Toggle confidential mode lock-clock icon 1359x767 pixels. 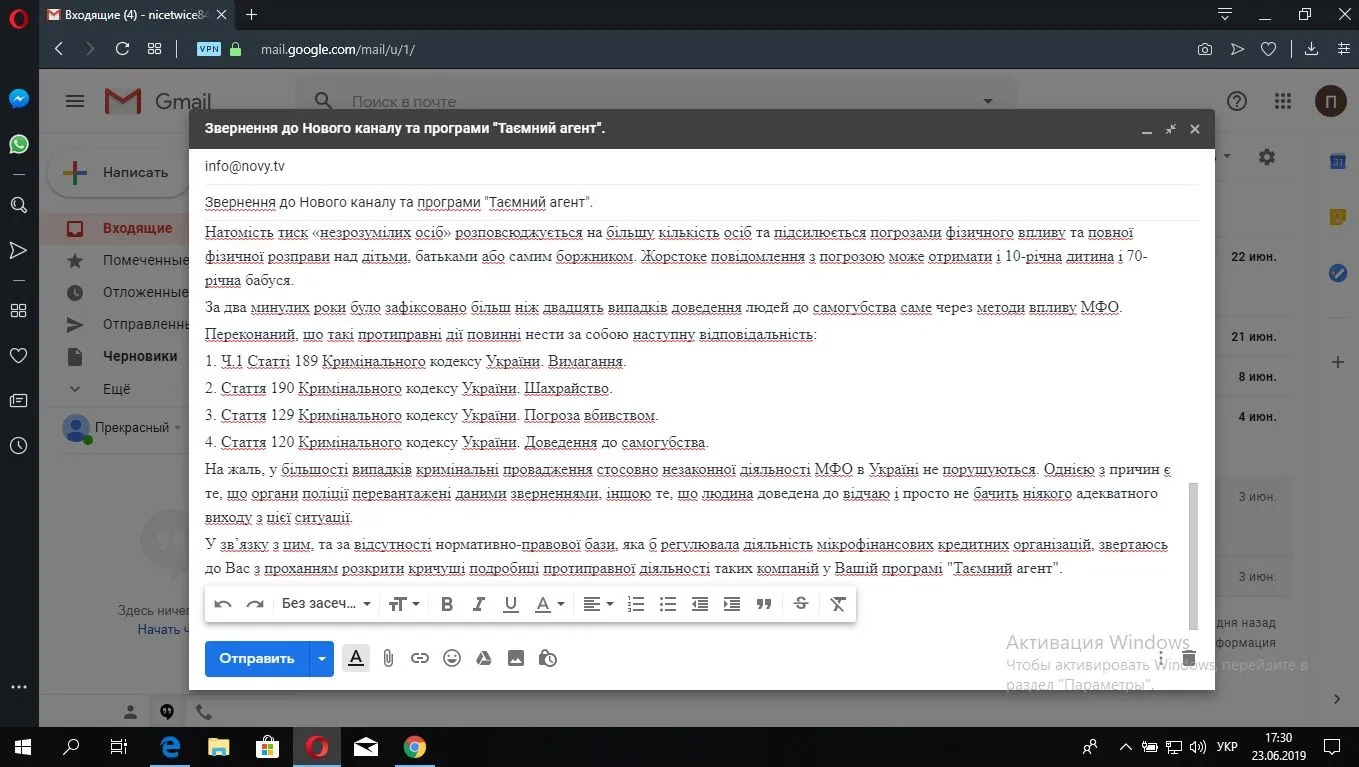pyautogui.click(x=547, y=658)
